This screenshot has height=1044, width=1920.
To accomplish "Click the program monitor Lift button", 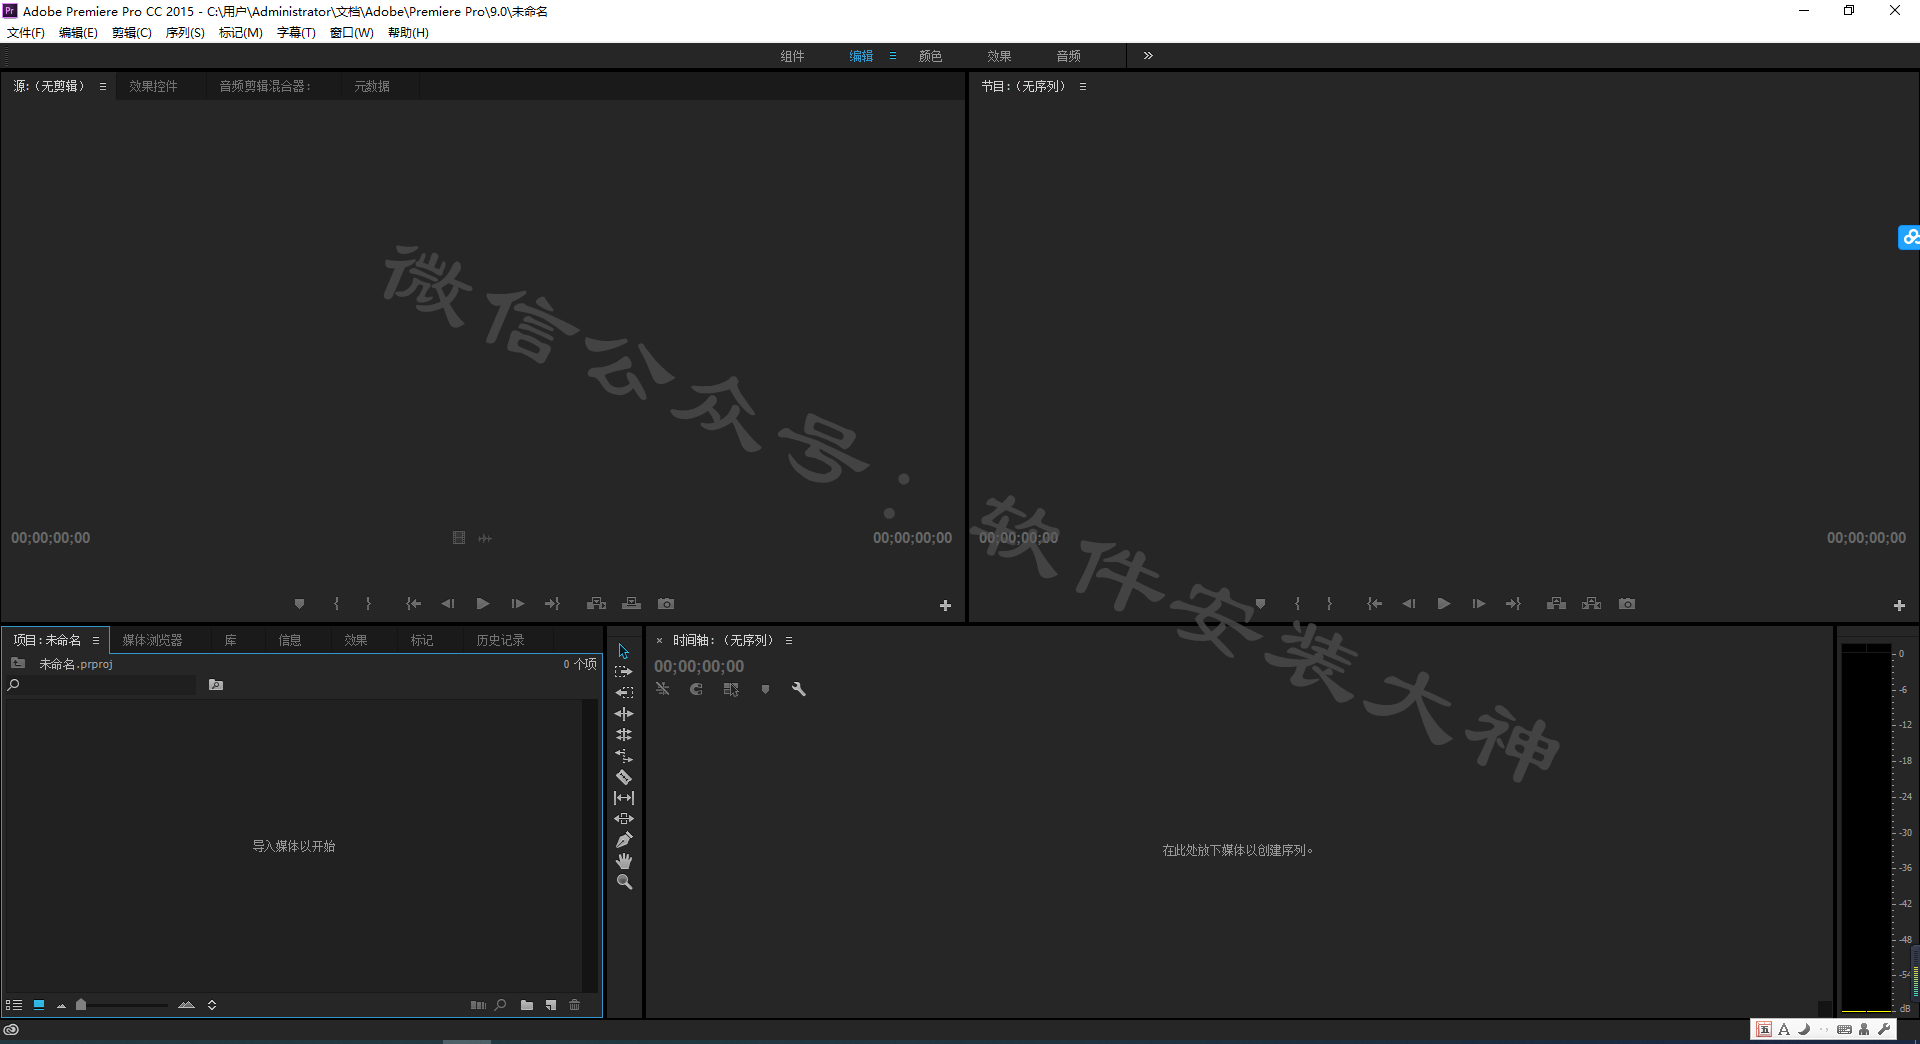I will (x=1557, y=604).
